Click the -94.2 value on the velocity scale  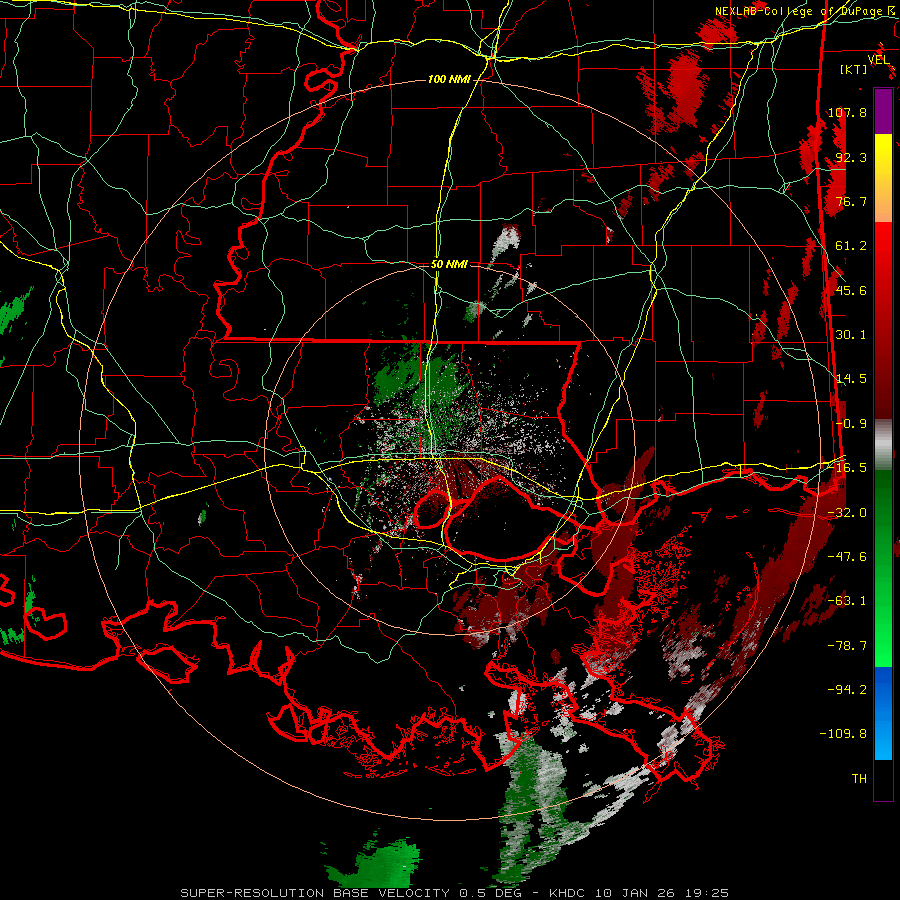[x=847, y=690]
